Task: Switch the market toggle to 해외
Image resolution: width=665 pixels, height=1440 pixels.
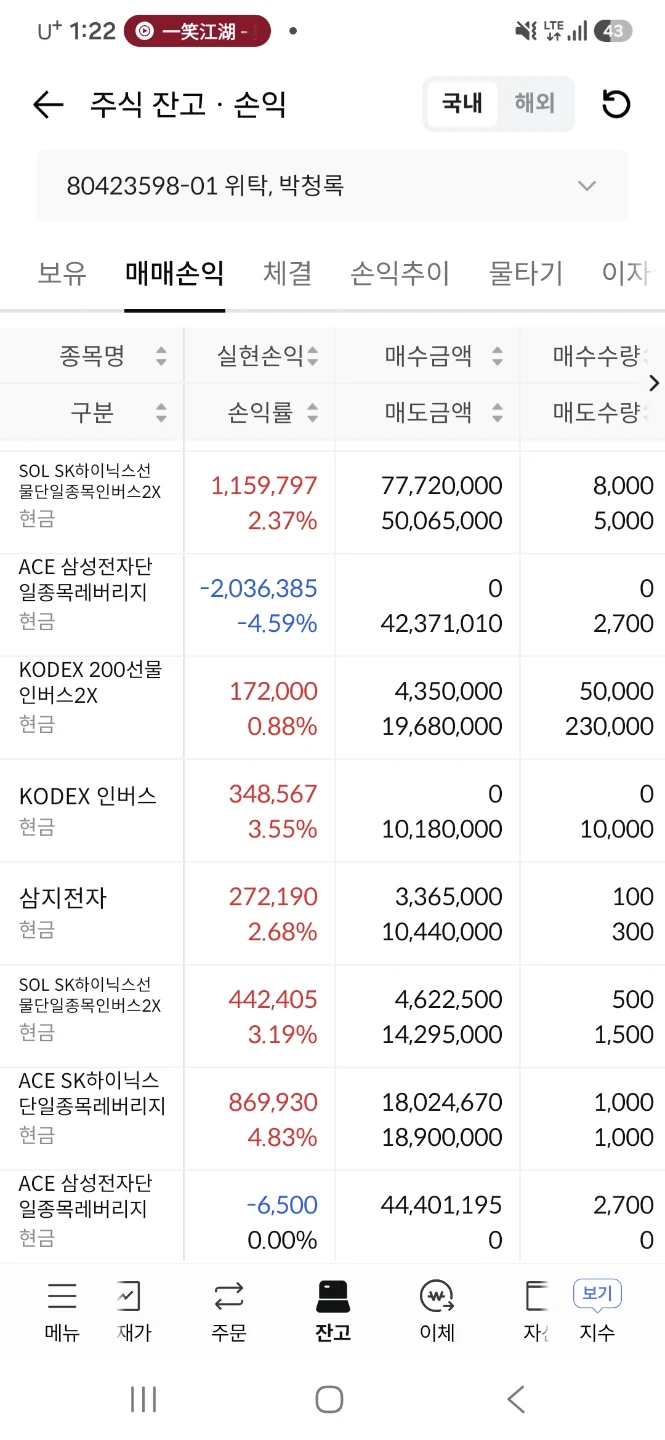Action: click(535, 103)
